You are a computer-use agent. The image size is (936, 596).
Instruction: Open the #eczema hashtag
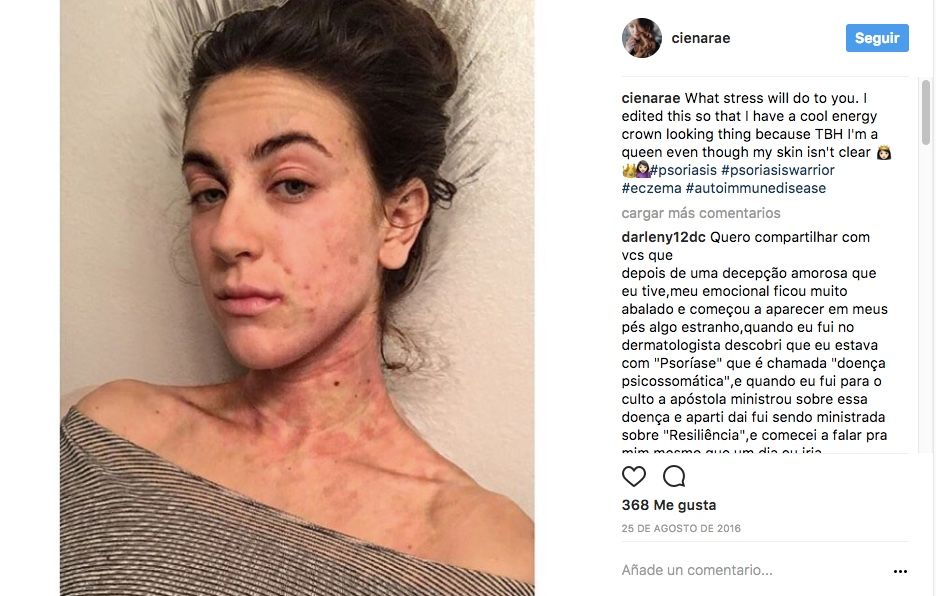point(651,188)
